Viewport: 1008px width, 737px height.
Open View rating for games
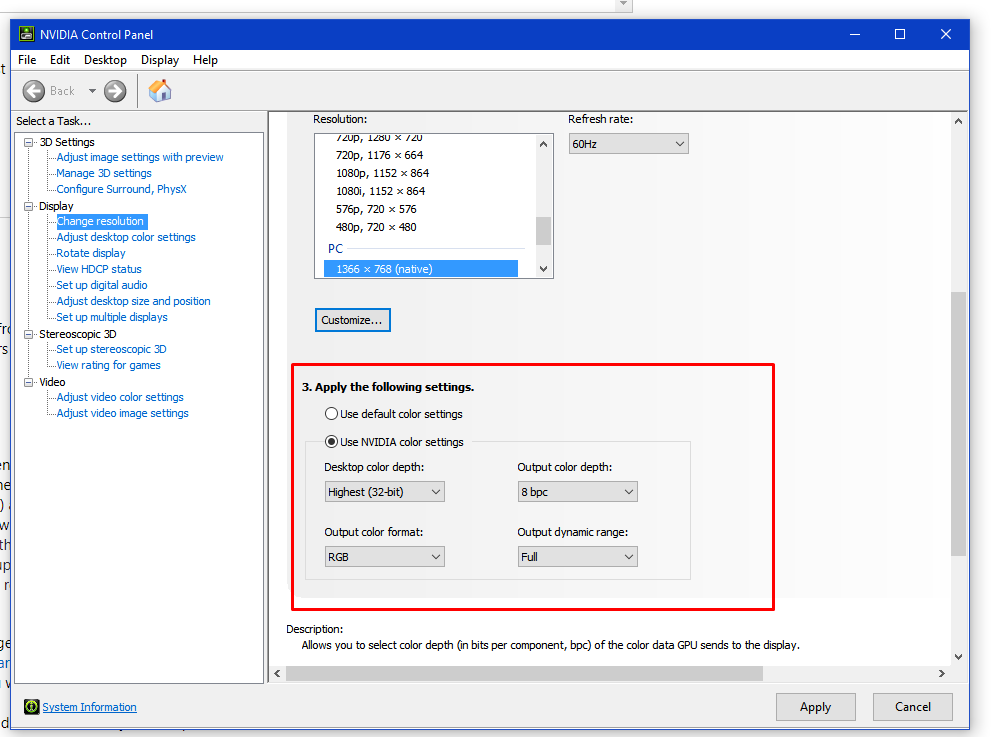coord(108,365)
